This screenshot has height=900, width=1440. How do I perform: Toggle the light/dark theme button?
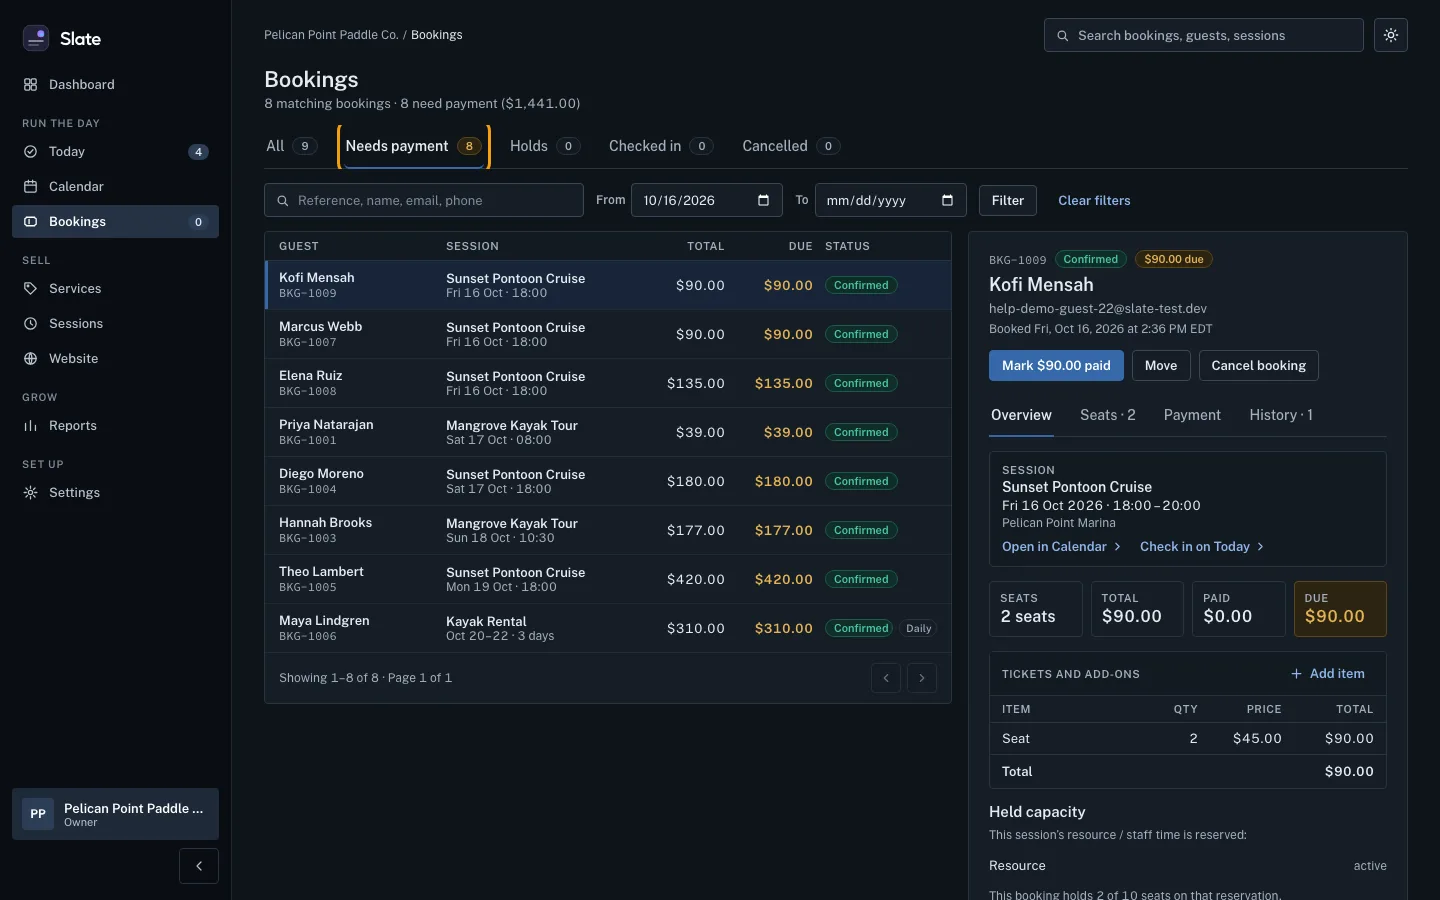(x=1391, y=35)
